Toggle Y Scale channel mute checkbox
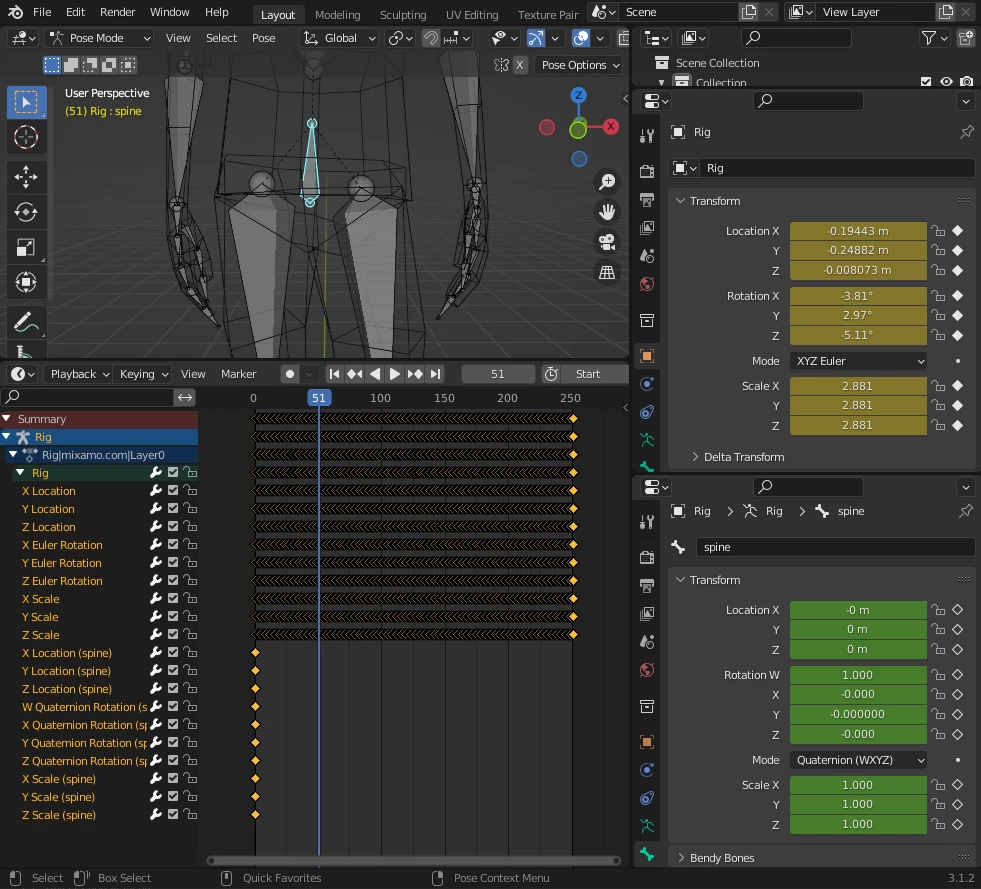 173,617
